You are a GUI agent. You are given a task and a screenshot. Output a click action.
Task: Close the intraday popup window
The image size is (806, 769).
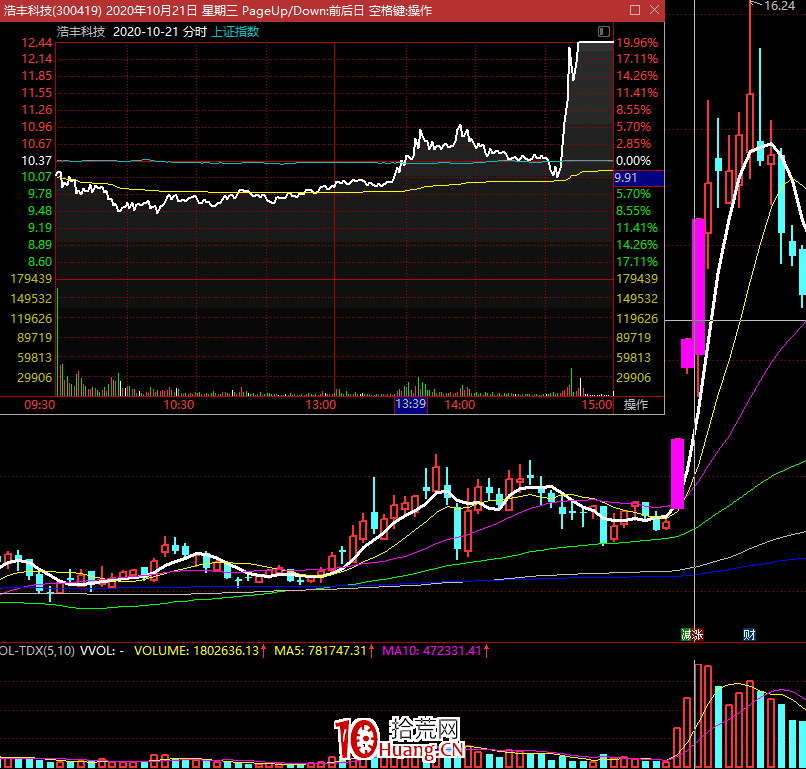tap(654, 10)
